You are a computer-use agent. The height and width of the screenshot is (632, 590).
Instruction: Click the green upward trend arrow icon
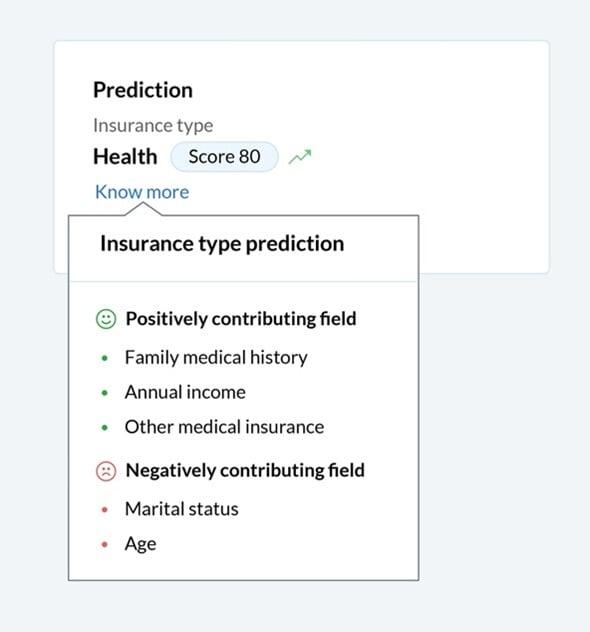coord(300,157)
